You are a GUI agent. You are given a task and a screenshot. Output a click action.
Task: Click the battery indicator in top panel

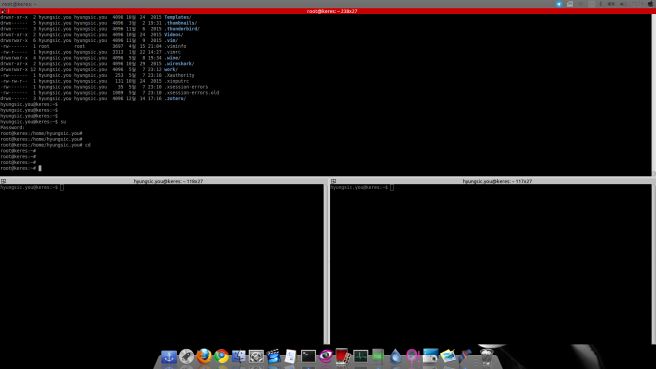coord(611,4)
